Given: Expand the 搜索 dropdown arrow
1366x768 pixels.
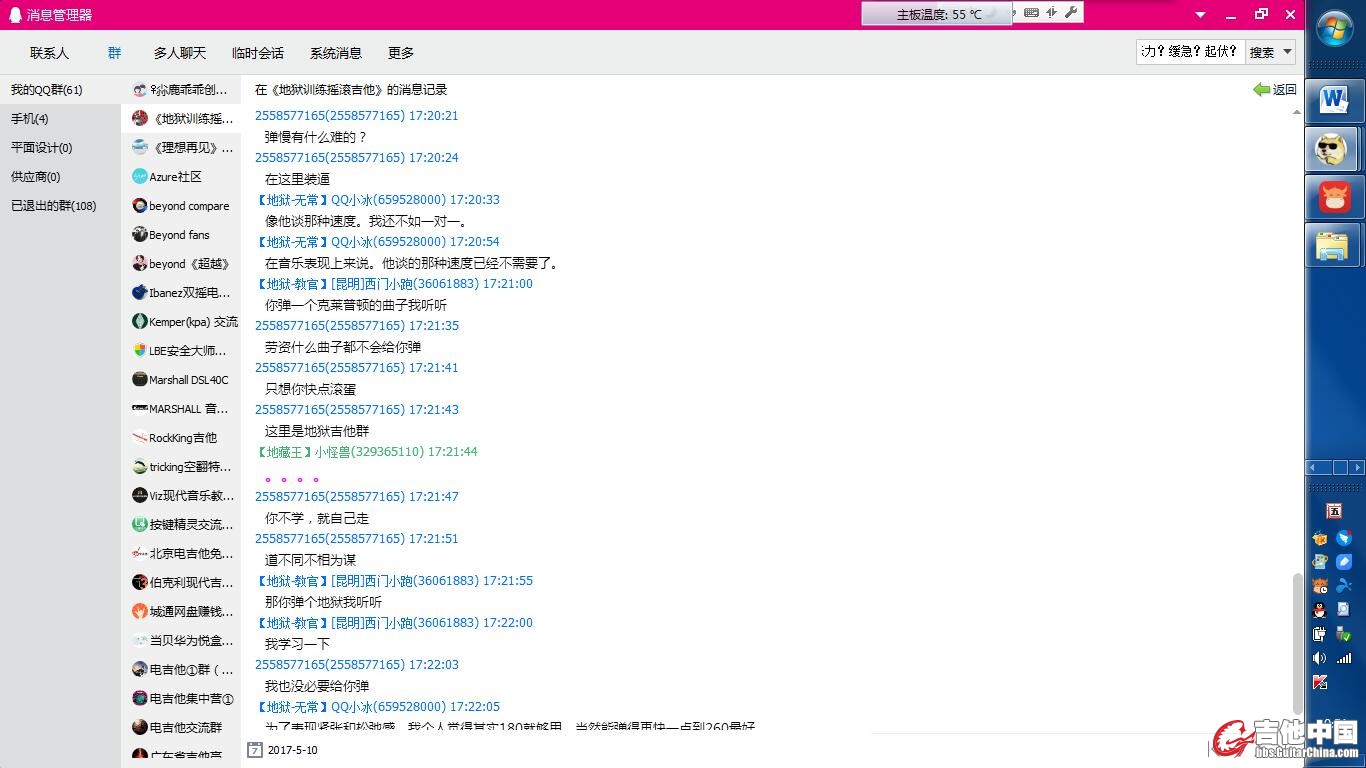Looking at the screenshot, I should coord(1288,52).
